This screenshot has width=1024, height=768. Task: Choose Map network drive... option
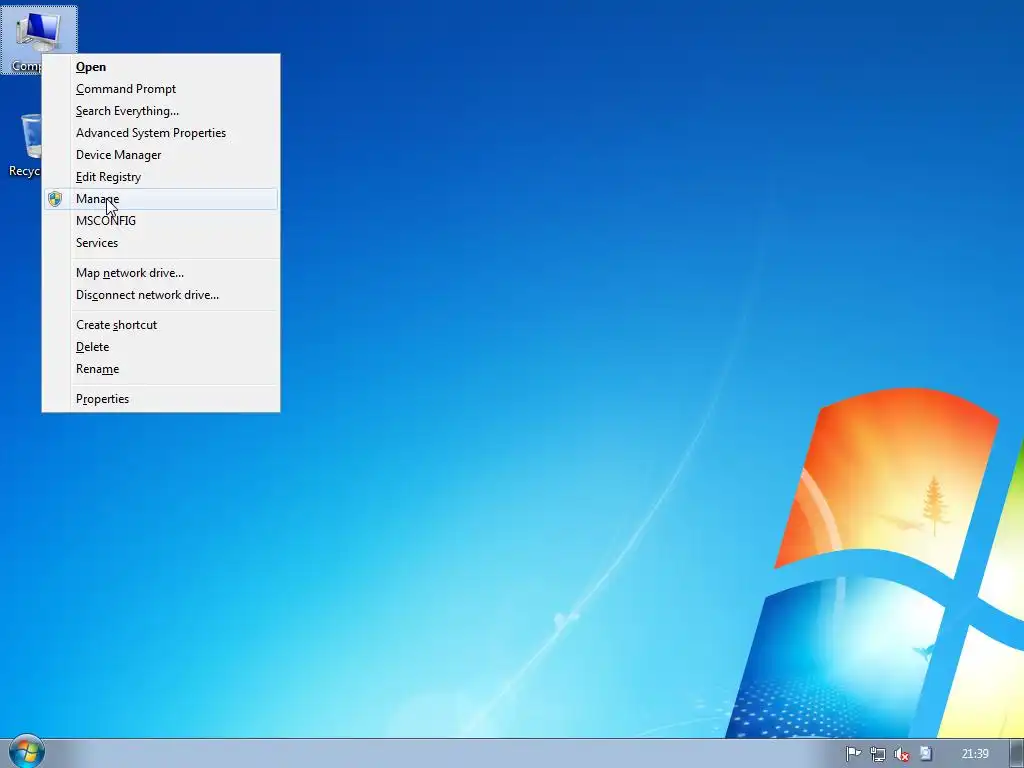(161, 273)
